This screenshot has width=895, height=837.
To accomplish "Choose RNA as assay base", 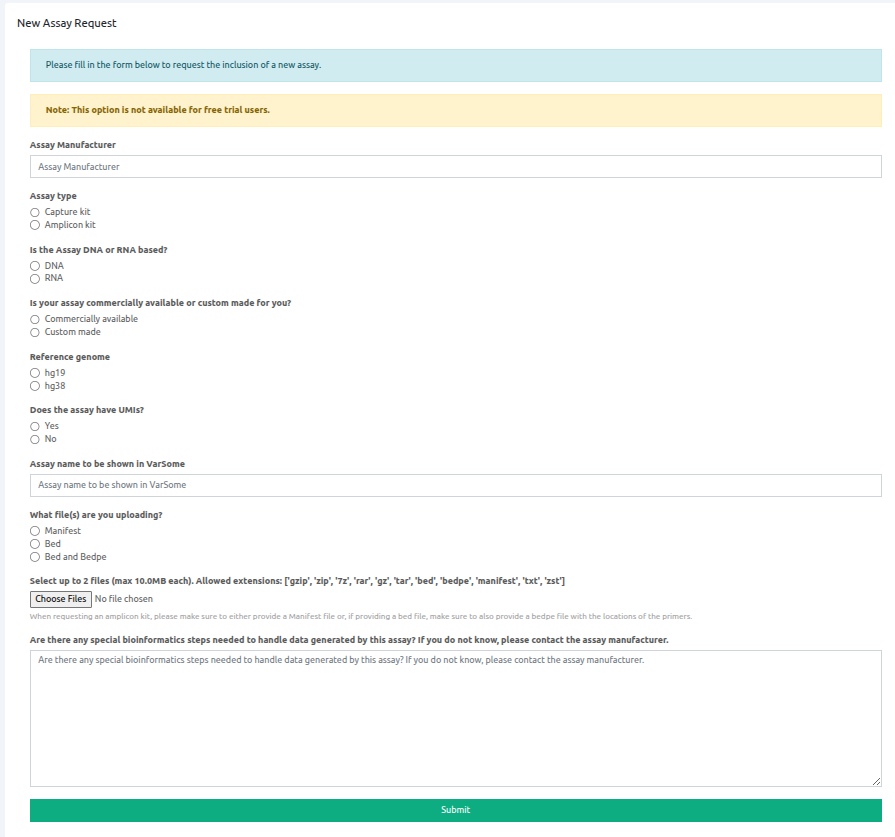I will click(x=35, y=279).
